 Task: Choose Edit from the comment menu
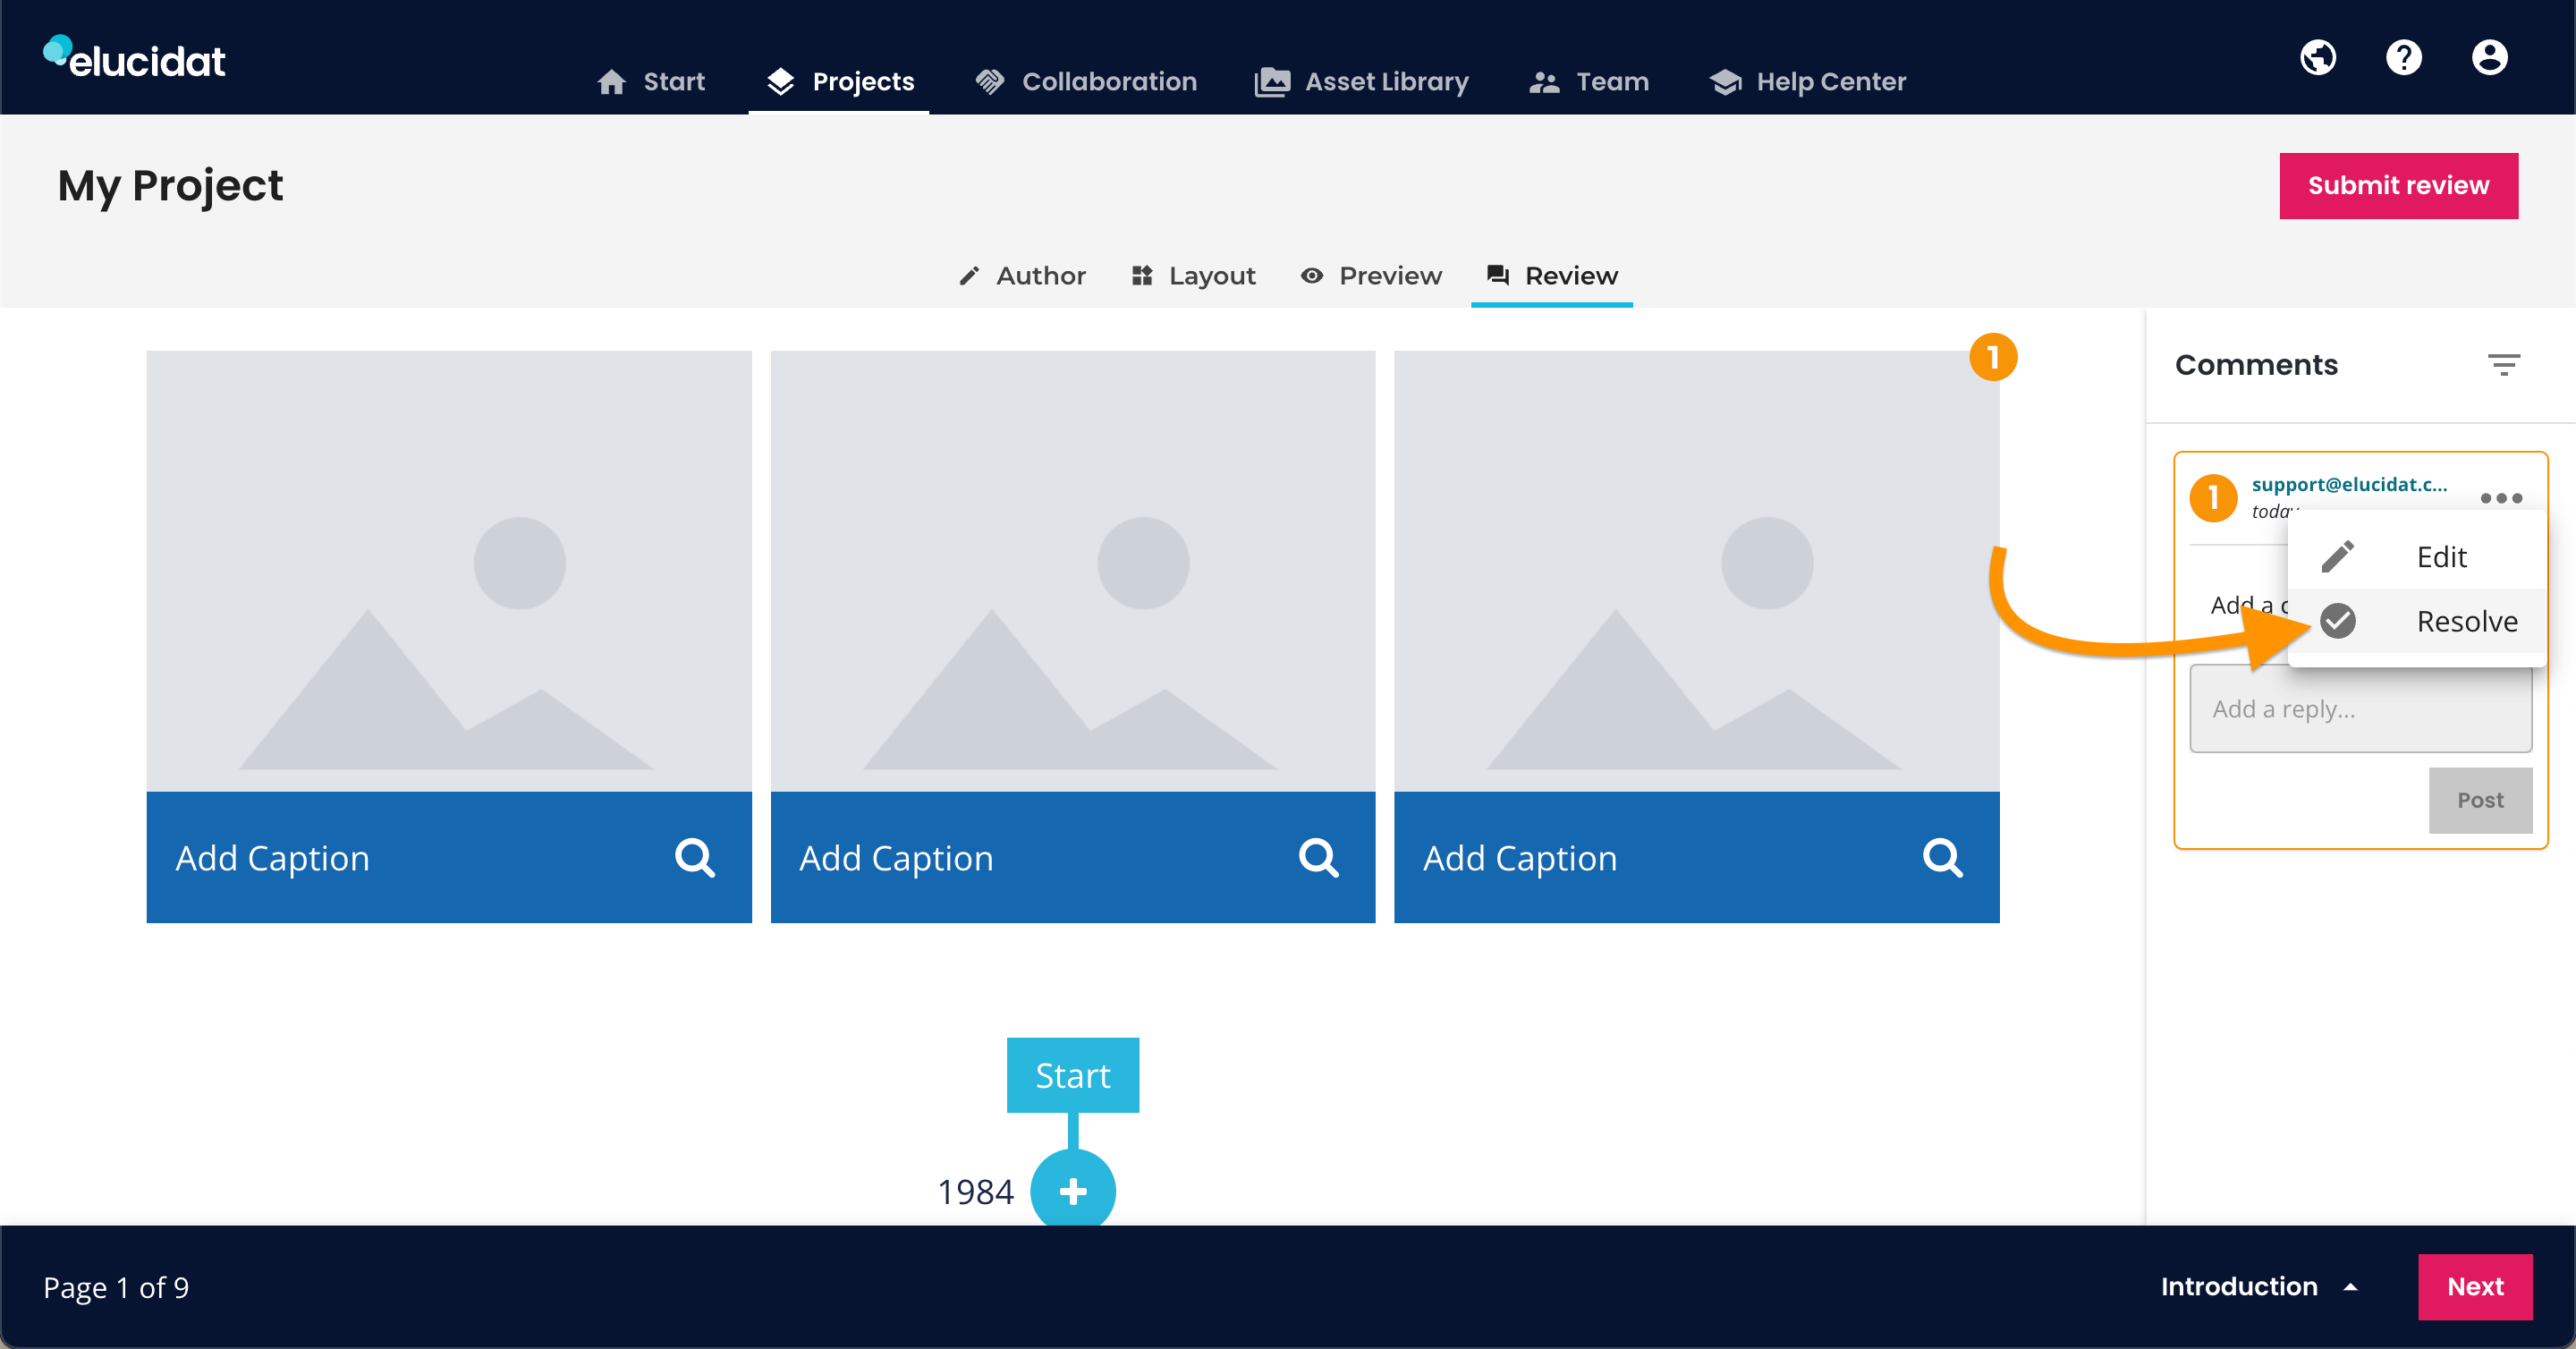click(2417, 557)
